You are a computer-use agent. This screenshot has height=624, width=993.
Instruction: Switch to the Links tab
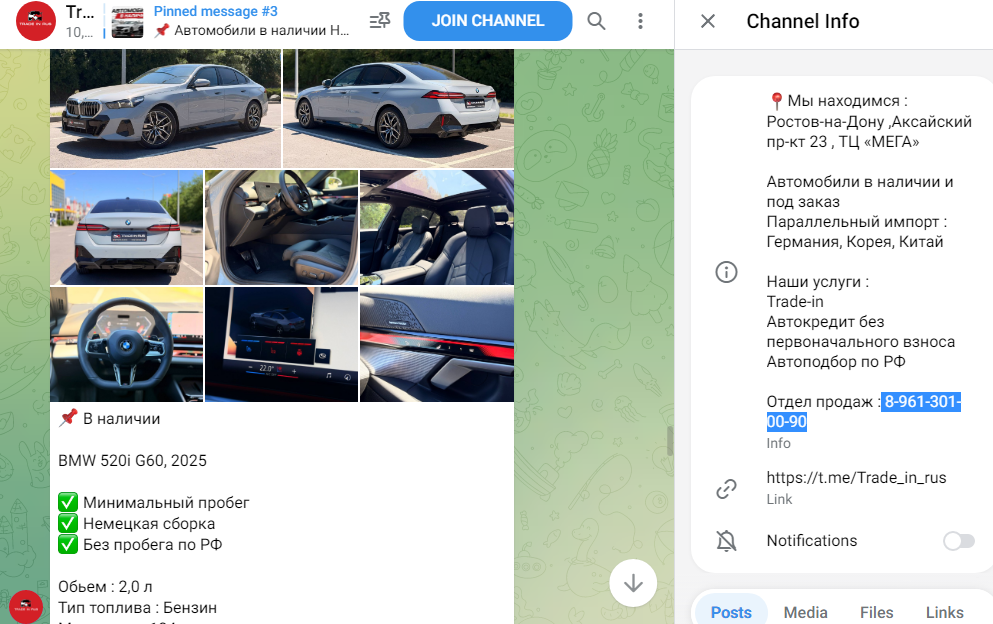point(945,612)
